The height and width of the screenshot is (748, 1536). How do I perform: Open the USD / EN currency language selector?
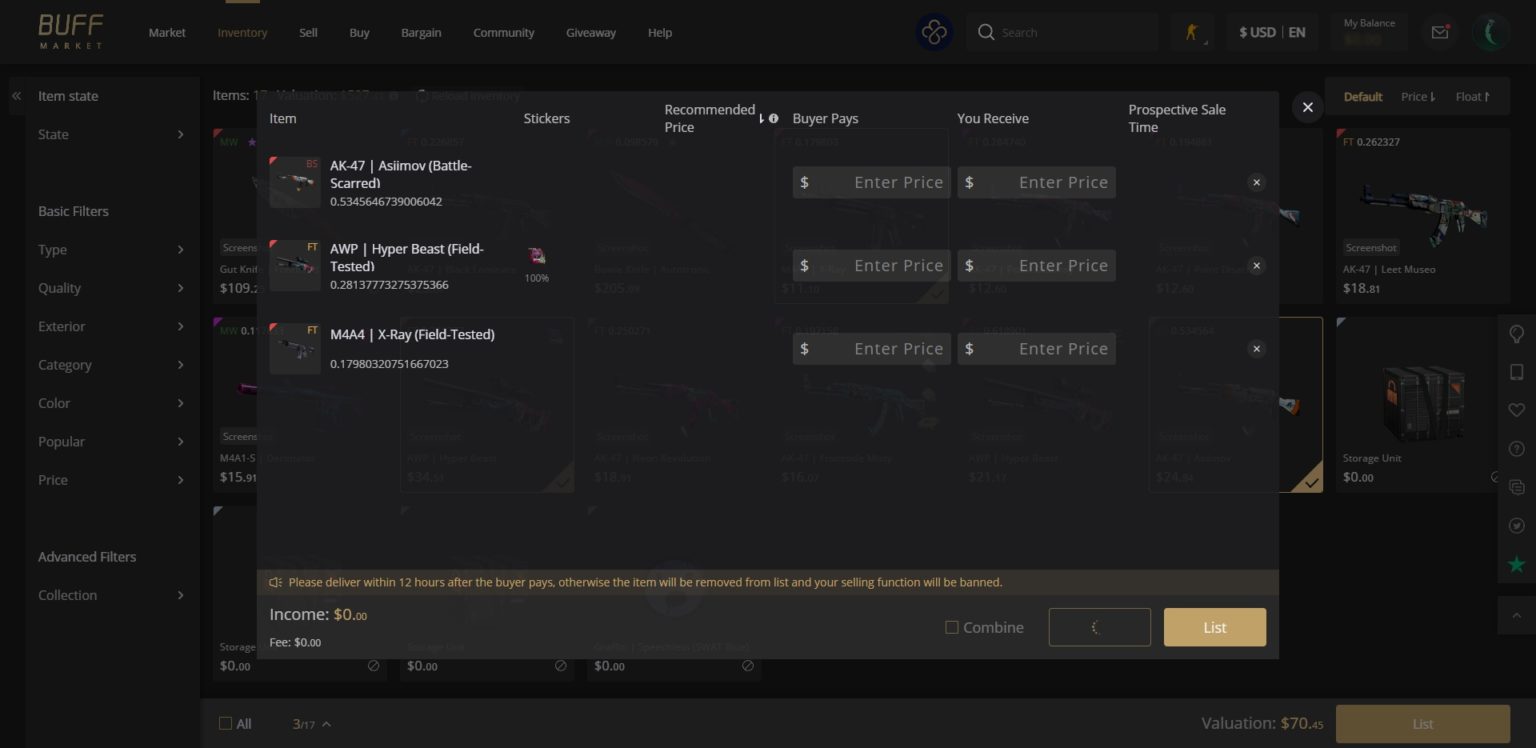tap(1271, 32)
